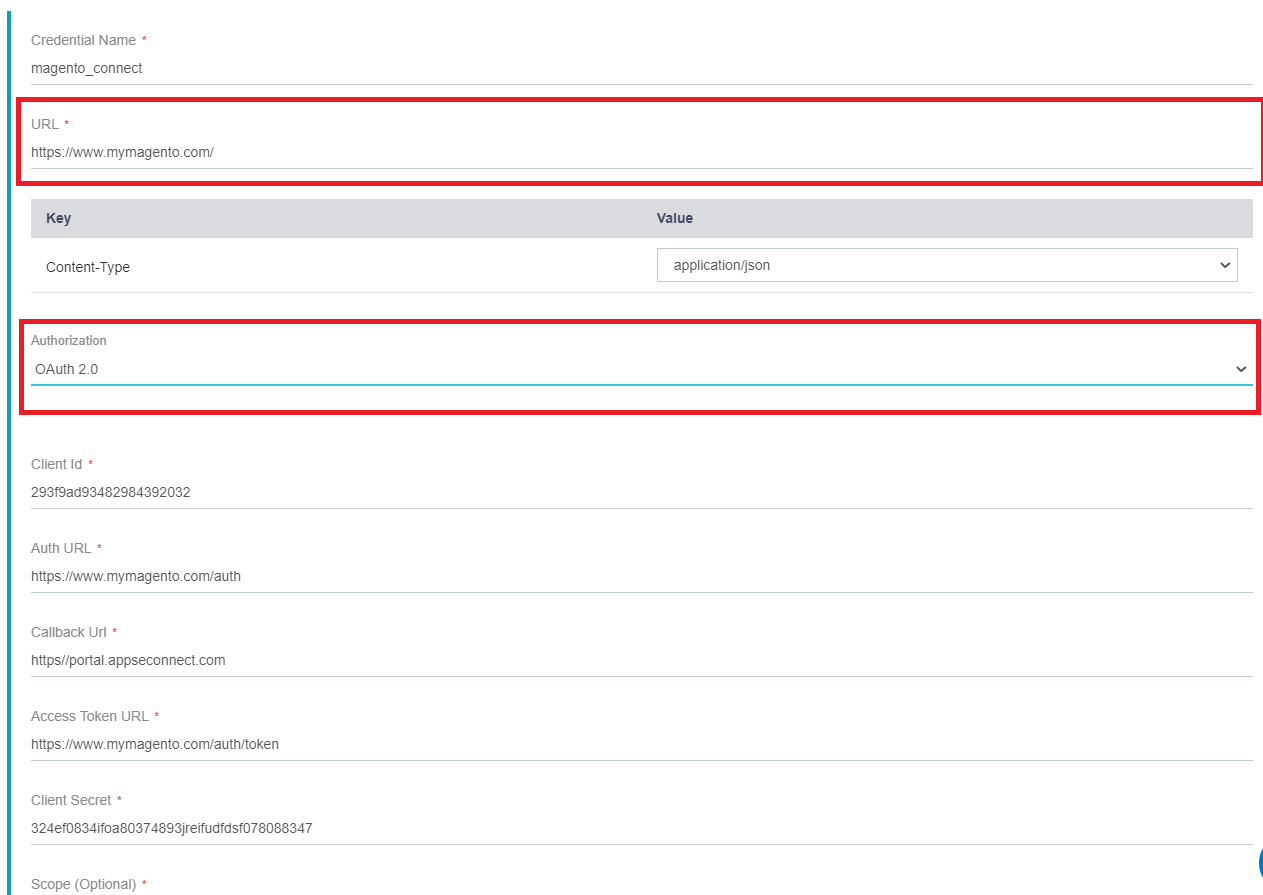This screenshot has width=1263, height=895.
Task: Click the Content-Type key cell
Action: point(88,267)
